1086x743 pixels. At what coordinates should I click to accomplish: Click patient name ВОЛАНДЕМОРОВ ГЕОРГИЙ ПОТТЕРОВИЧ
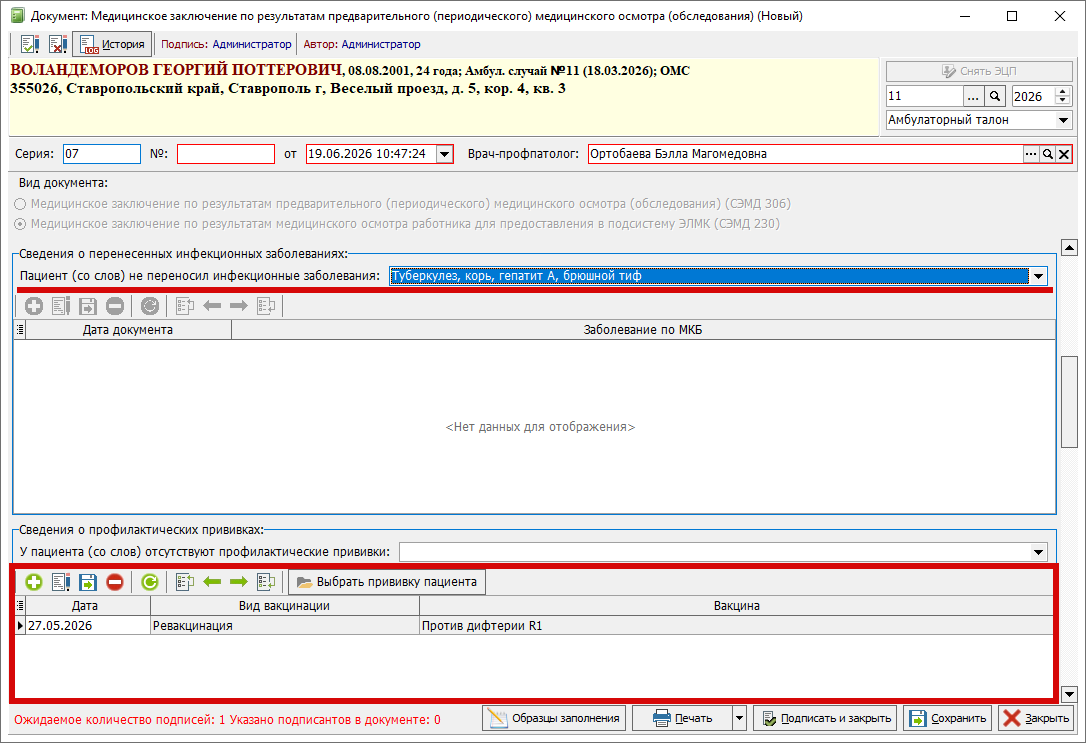click(177, 70)
